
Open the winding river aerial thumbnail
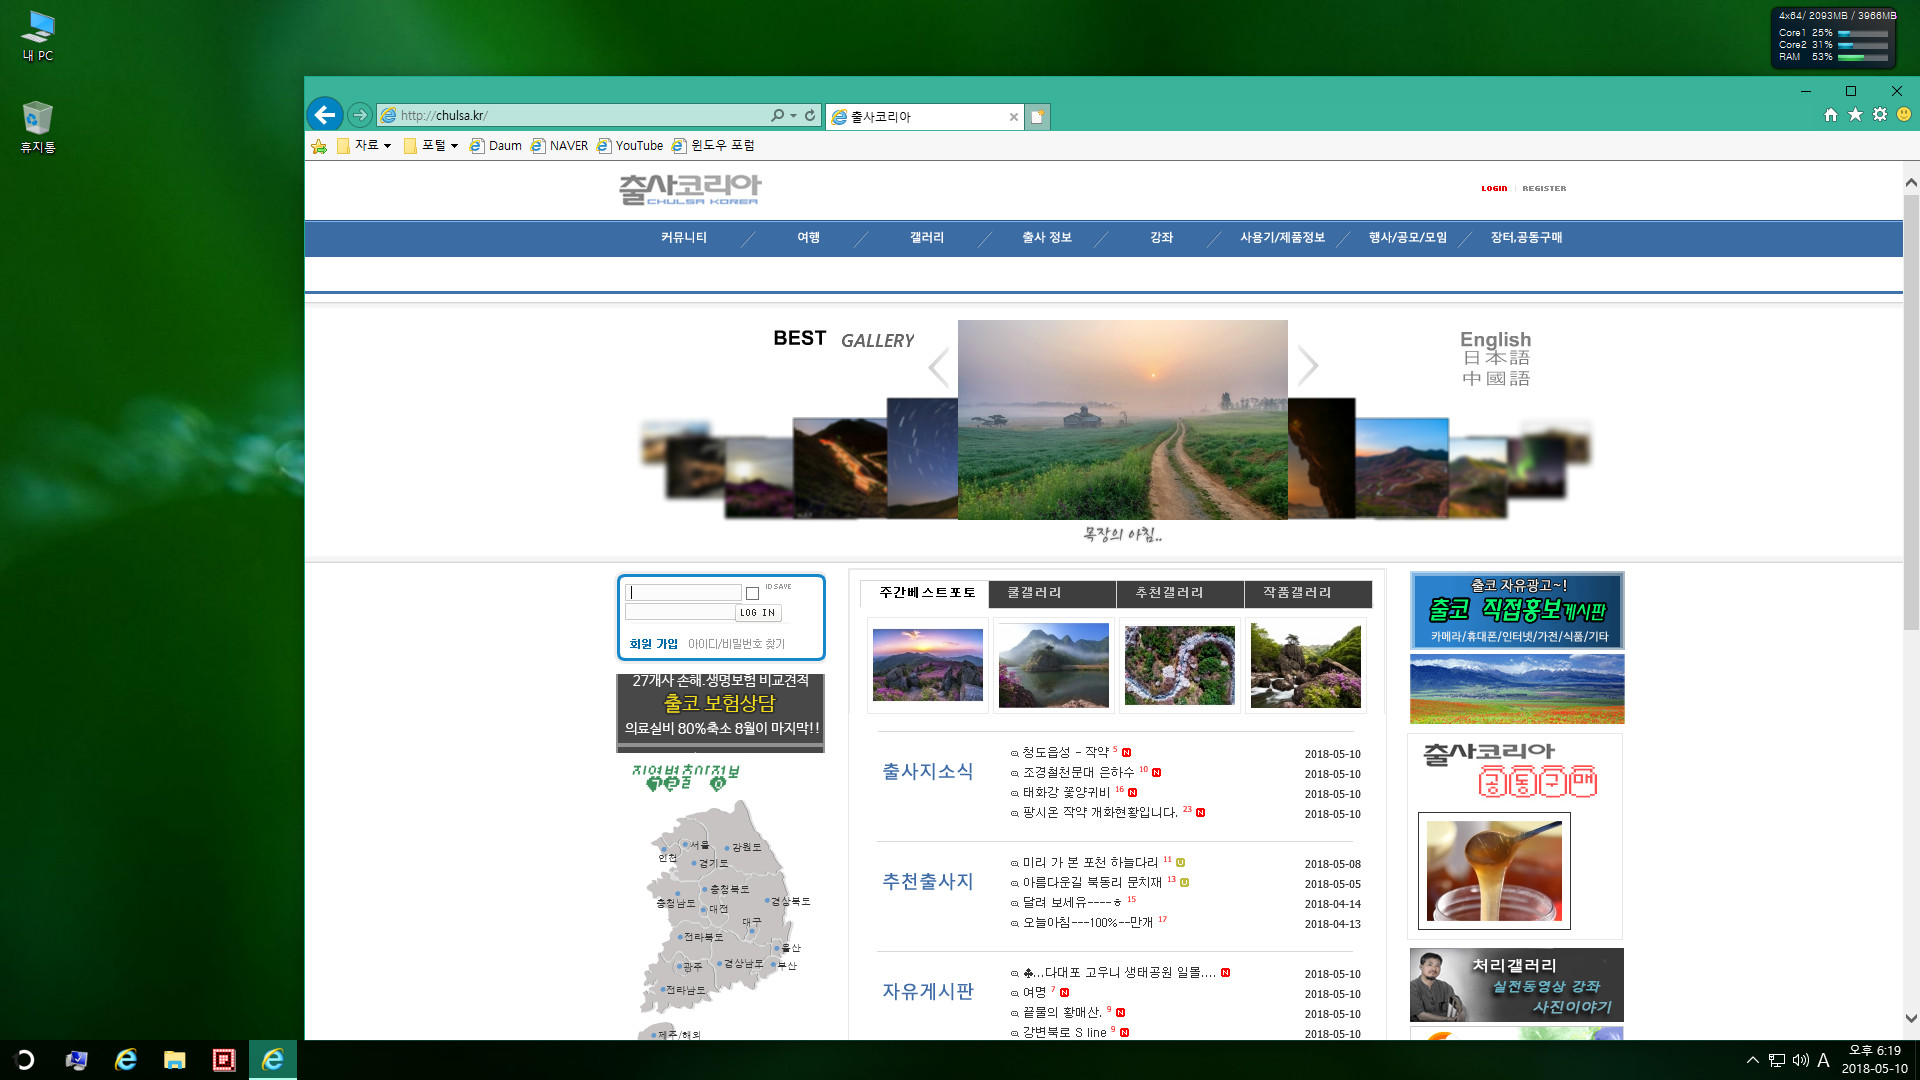[x=1179, y=665]
